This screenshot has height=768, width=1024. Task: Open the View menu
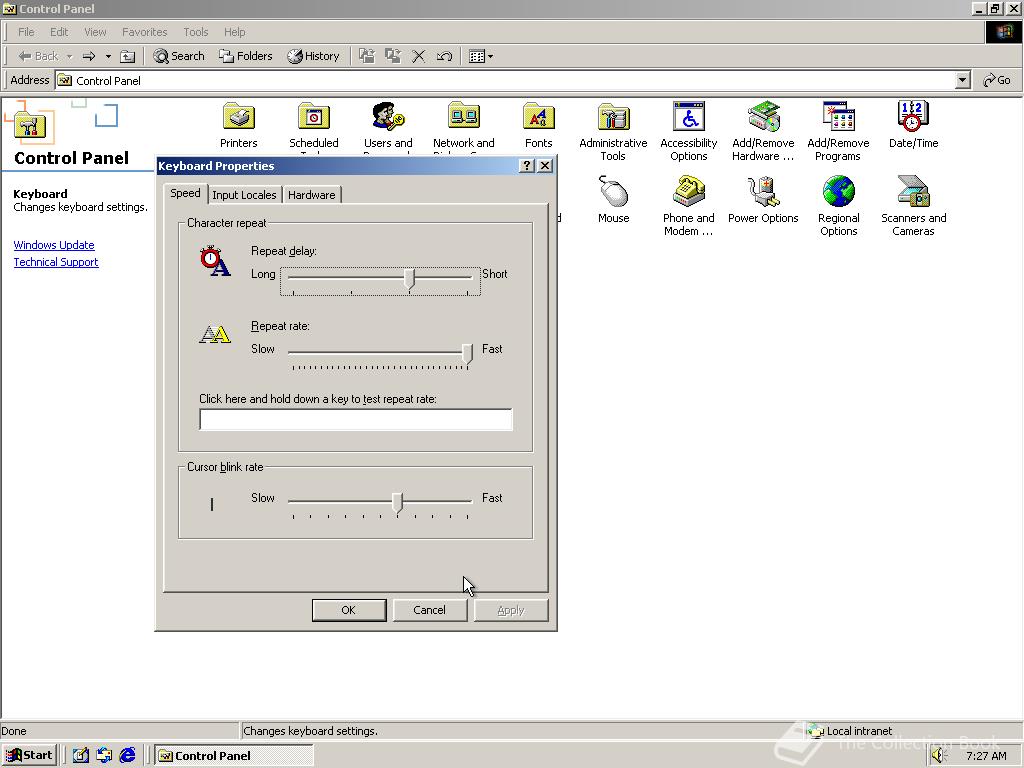tap(95, 32)
